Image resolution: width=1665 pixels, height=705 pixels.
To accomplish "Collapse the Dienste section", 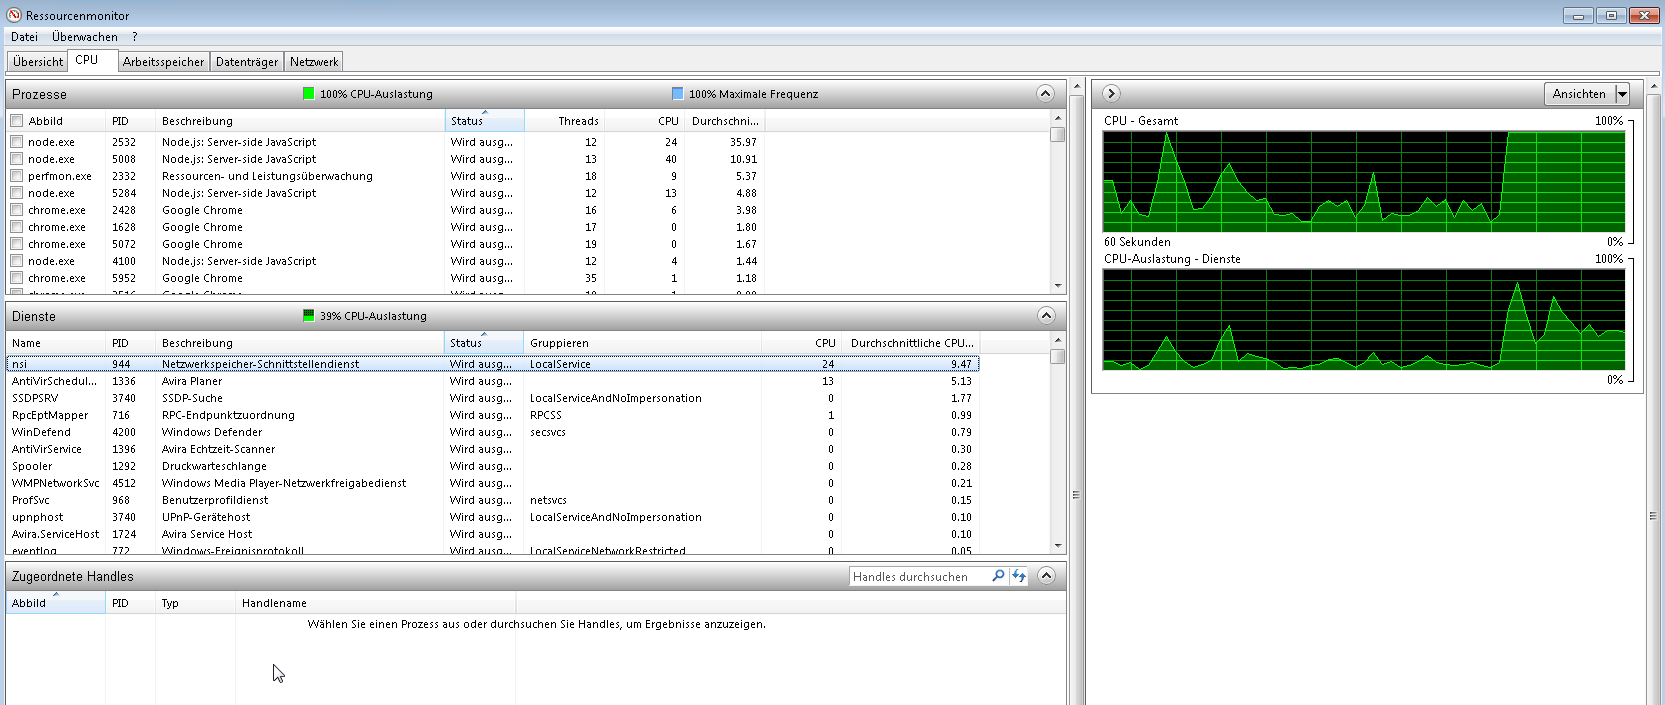I will (x=1045, y=315).
